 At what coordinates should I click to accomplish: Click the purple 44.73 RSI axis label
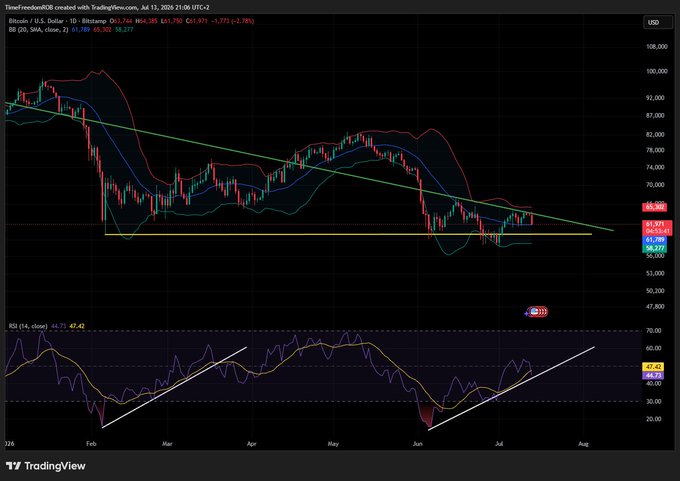click(x=653, y=375)
